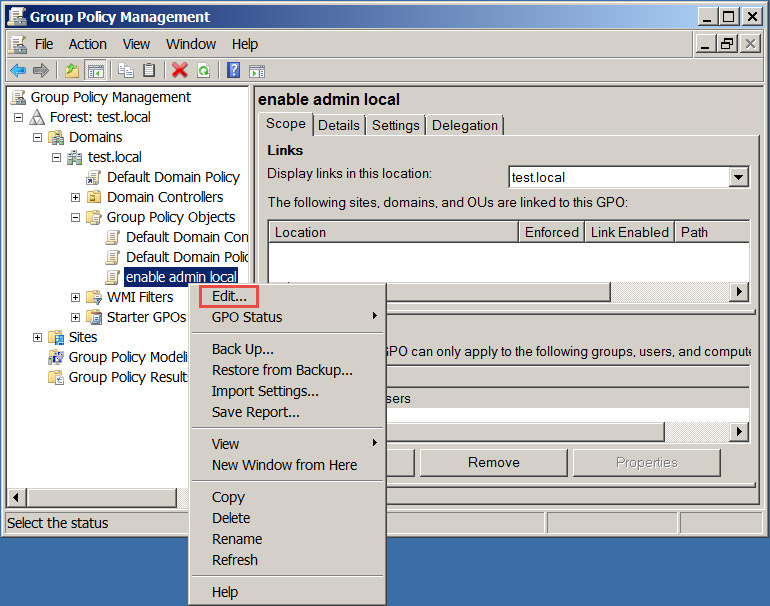Click the Link Enabled column header
Screen dimensions: 770x606
[630, 232]
